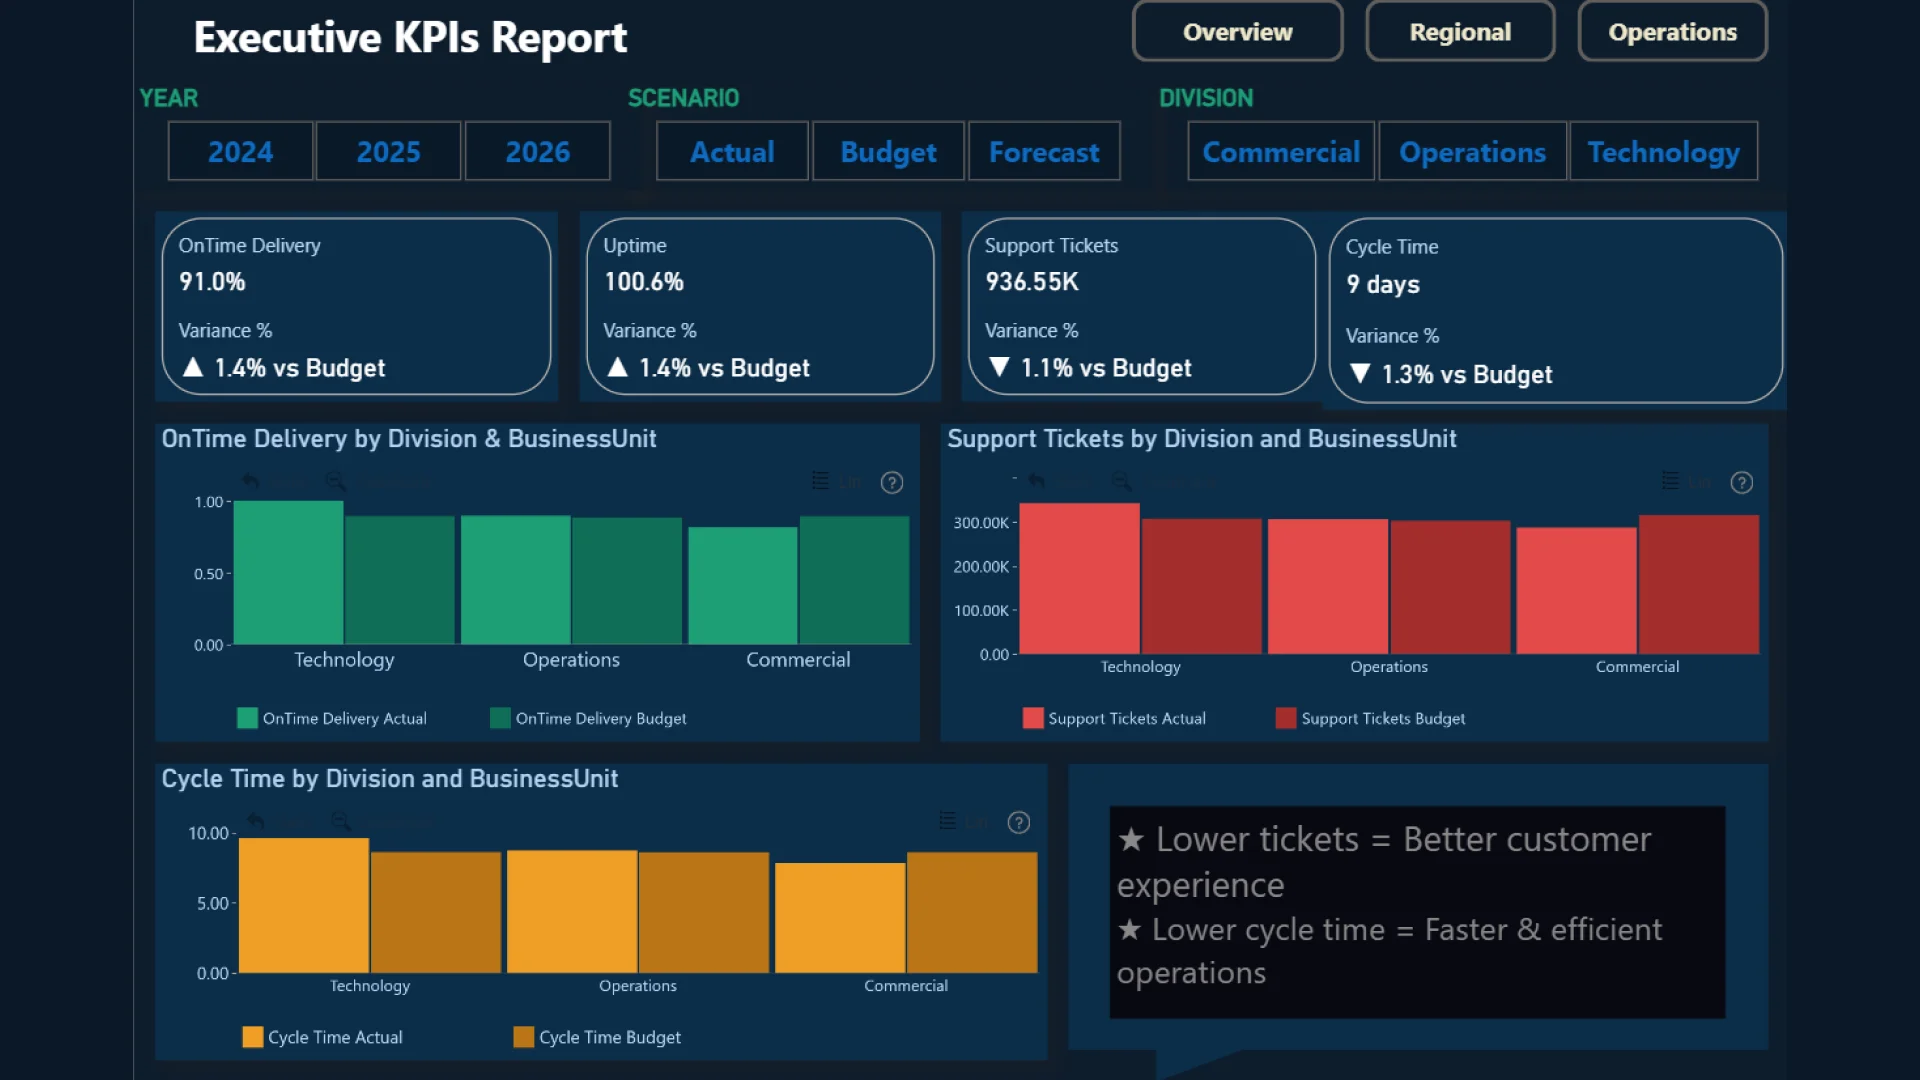Click undo arrow on Cycle Time chart

(256, 822)
